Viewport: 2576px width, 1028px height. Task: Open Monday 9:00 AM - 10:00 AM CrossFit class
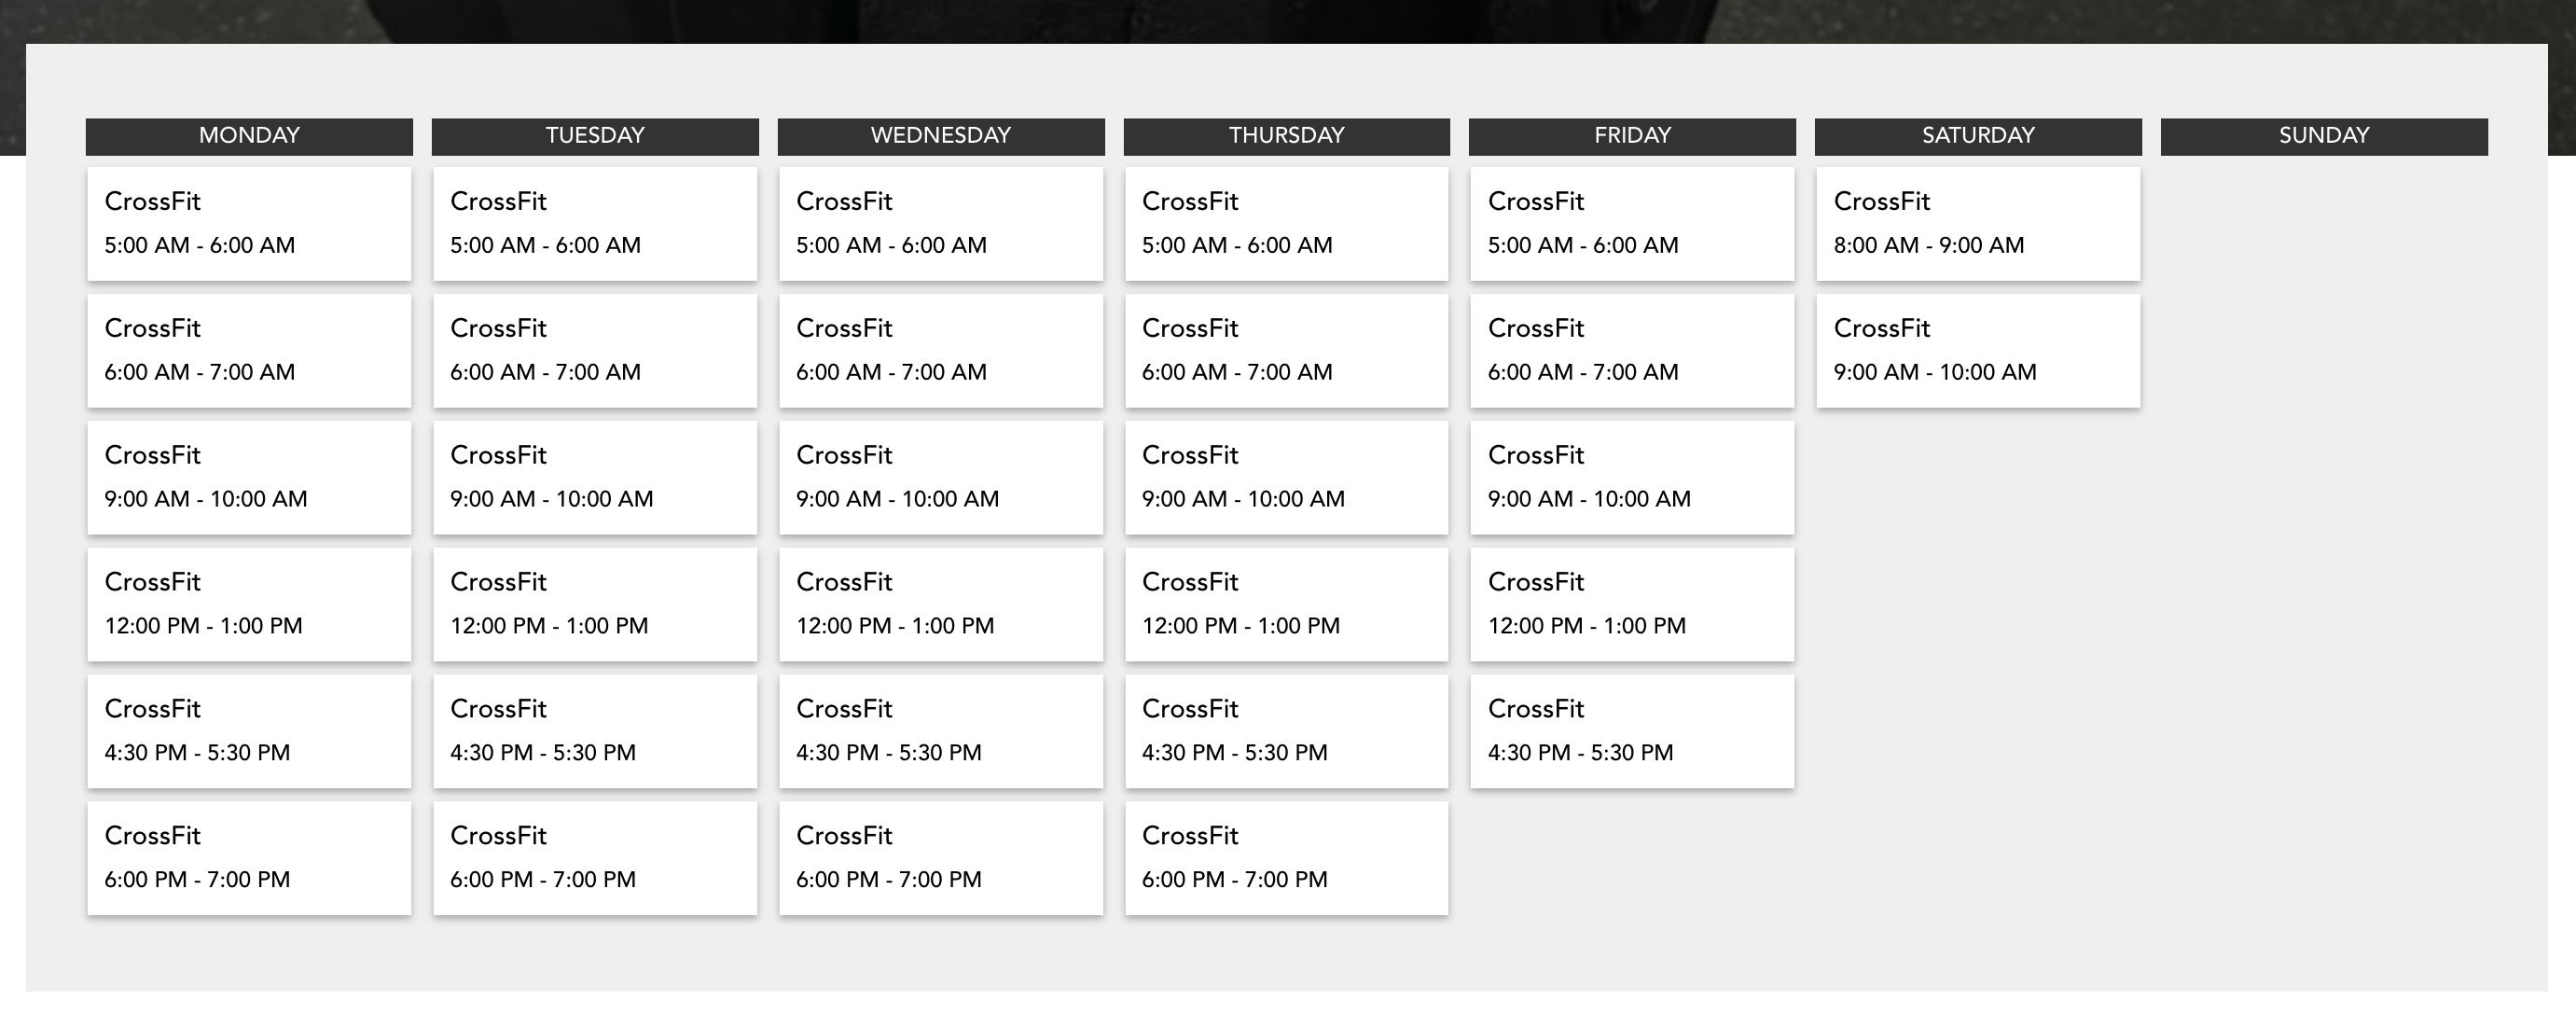pyautogui.click(x=249, y=478)
